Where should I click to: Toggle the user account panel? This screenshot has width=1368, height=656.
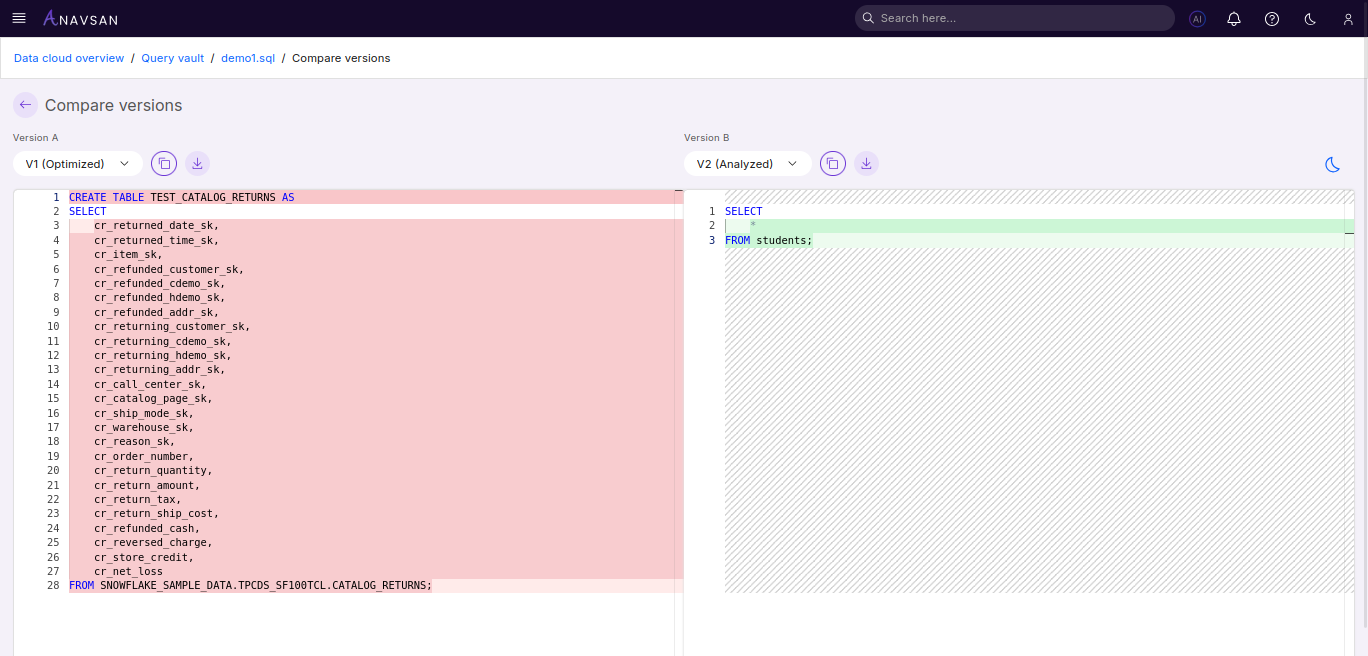click(1347, 18)
